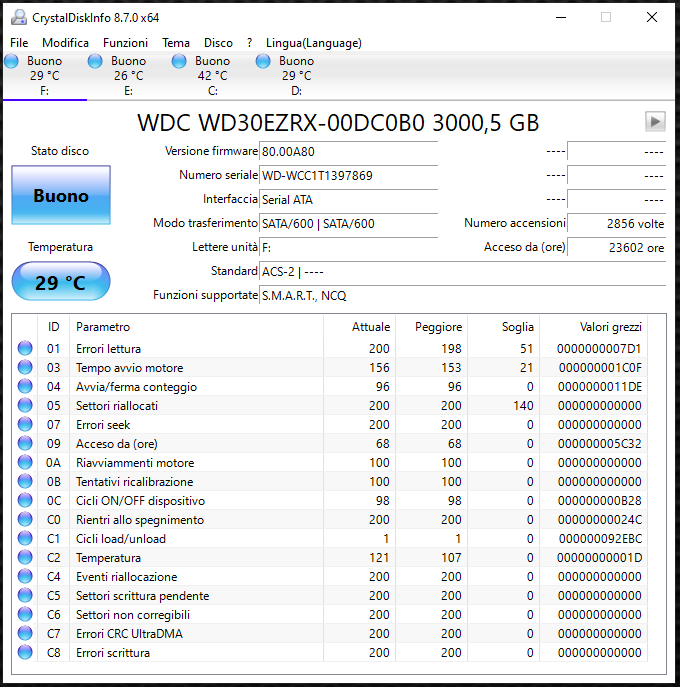
Task: Click the ID column header
Action: click(x=53, y=327)
